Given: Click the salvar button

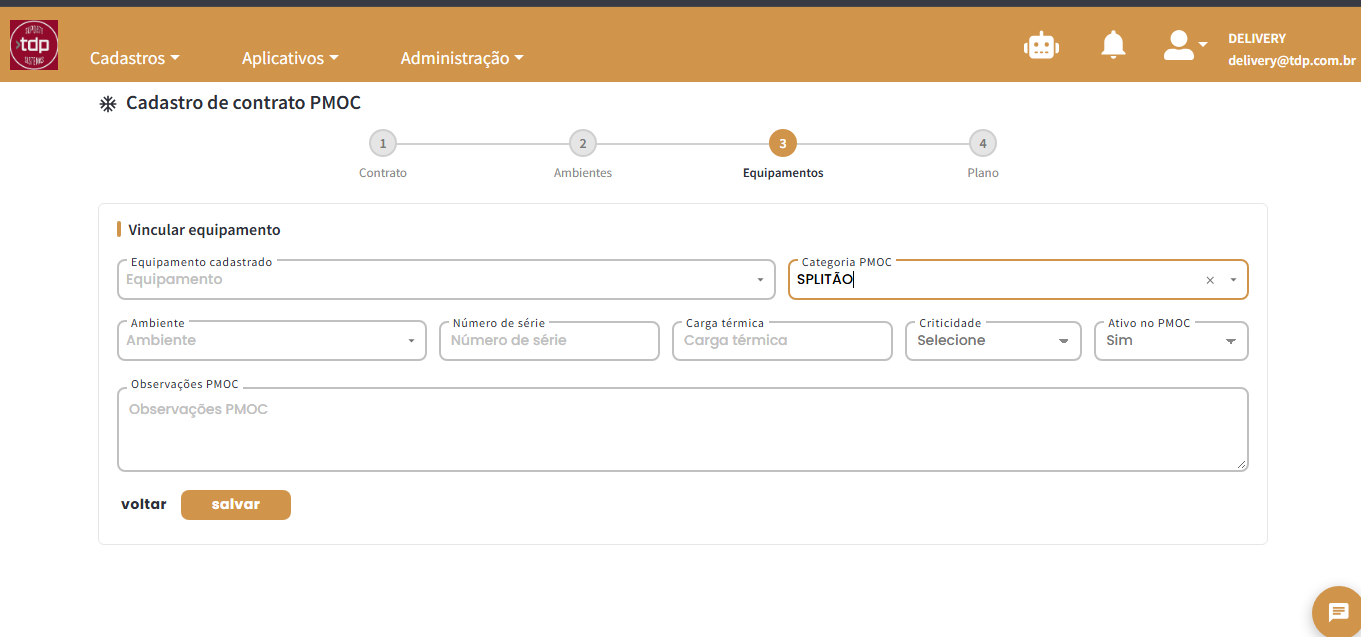Looking at the screenshot, I should point(236,505).
